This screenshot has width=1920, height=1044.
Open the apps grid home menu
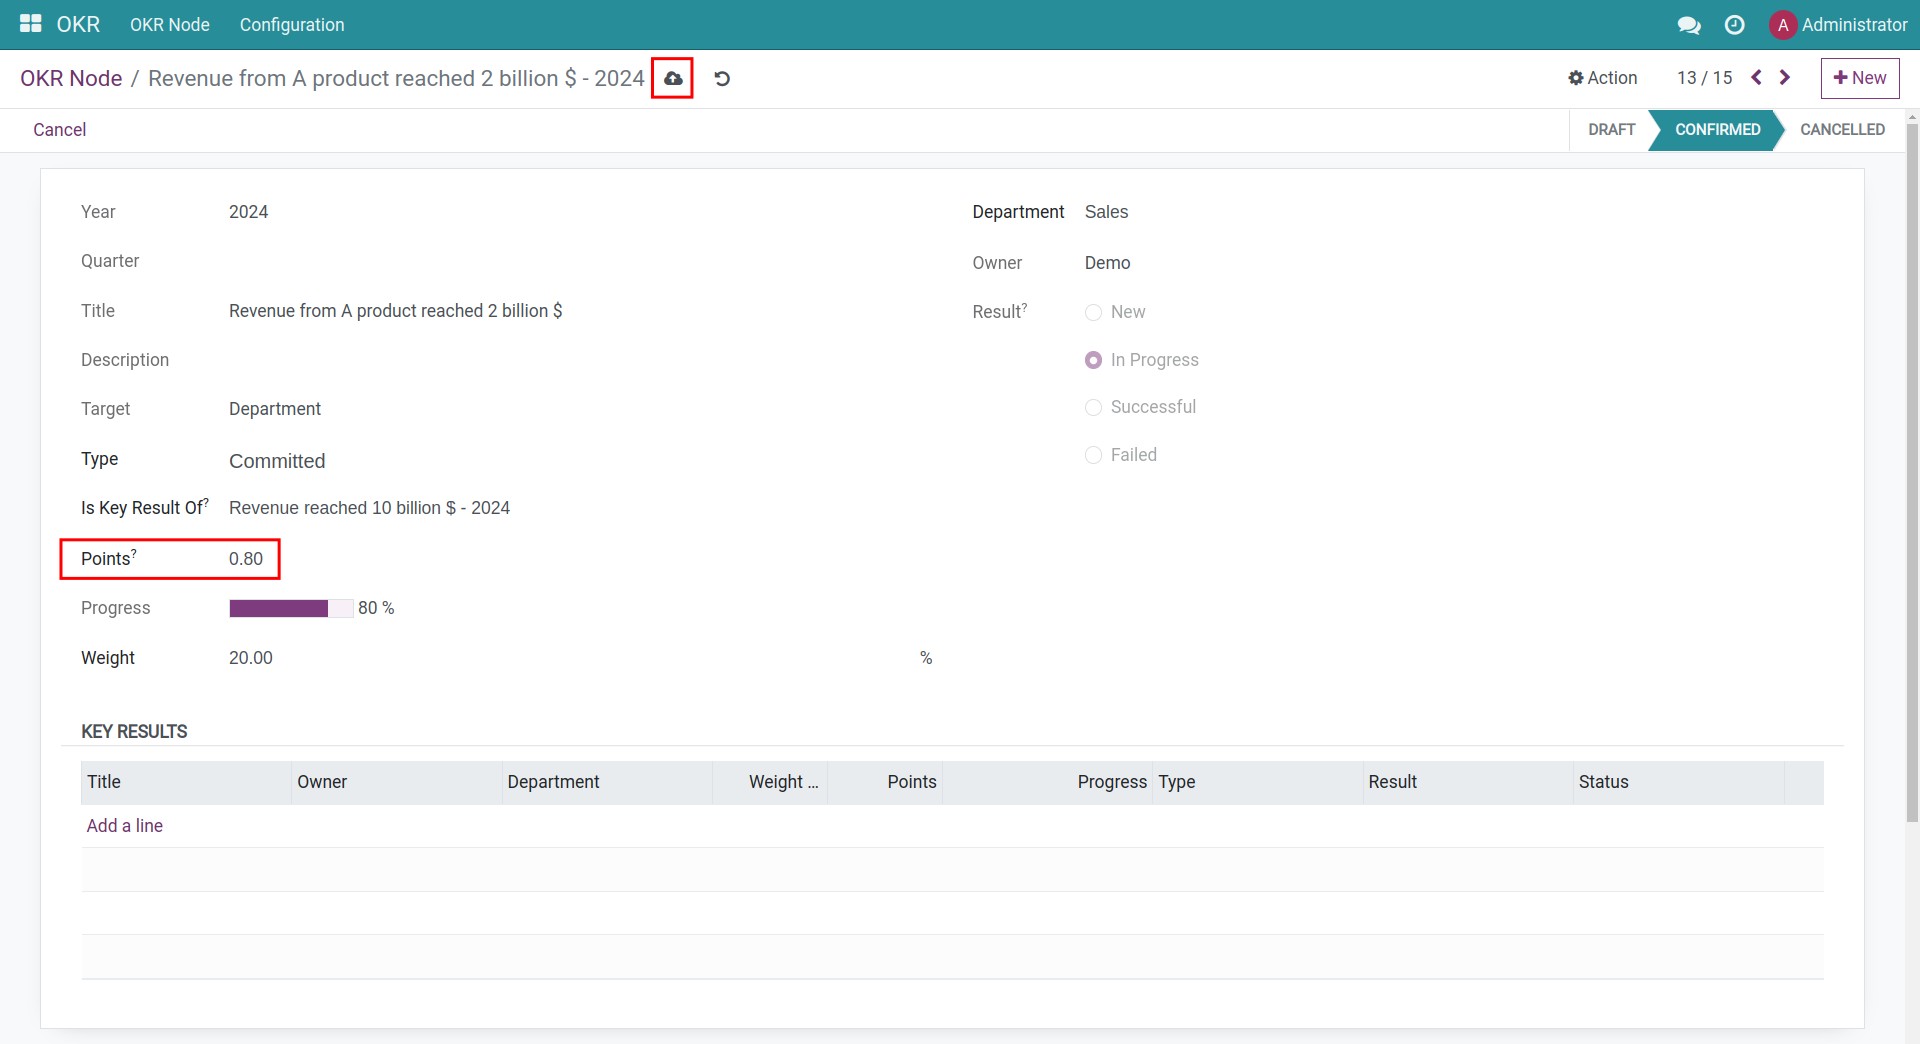click(x=30, y=24)
